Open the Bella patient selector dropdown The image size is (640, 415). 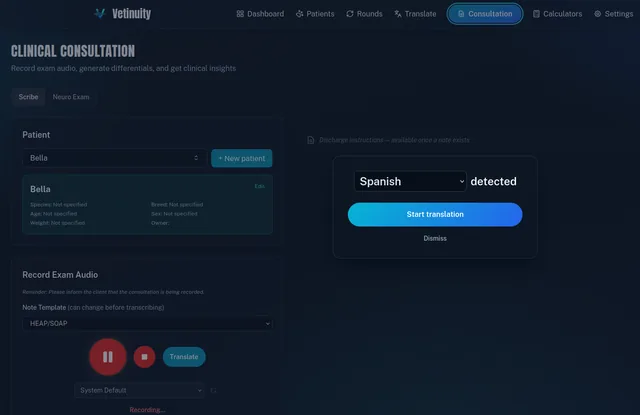point(114,158)
